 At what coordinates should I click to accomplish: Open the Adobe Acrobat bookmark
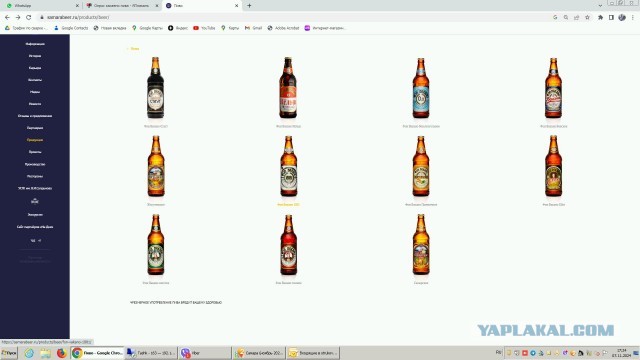click(x=283, y=28)
